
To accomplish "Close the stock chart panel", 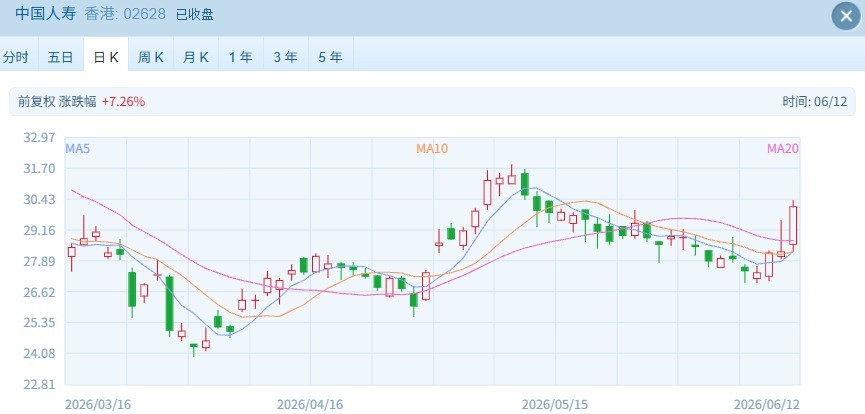I will pos(846,17).
